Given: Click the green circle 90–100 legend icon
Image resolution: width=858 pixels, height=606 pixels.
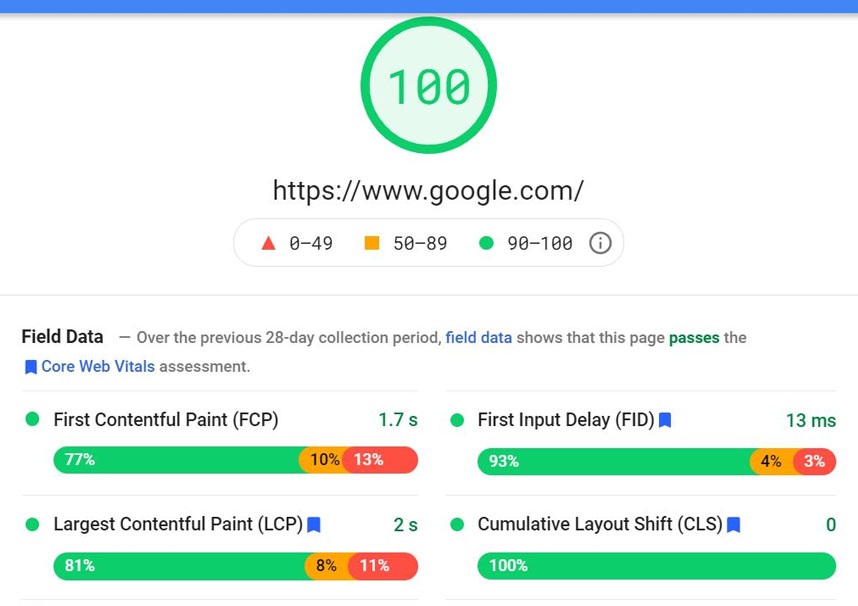Looking at the screenshot, I should 486,243.
